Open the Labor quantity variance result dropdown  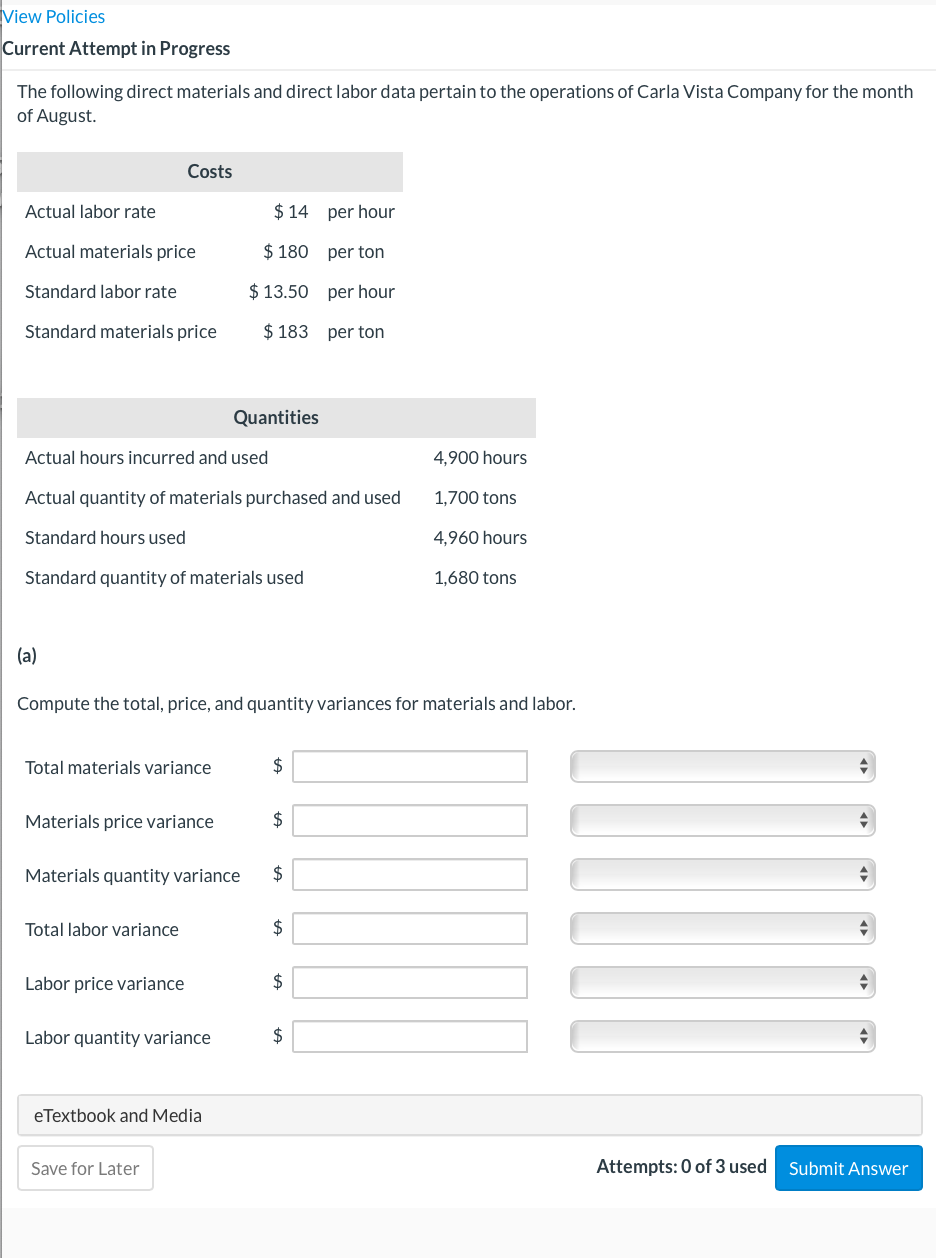[x=722, y=1036]
